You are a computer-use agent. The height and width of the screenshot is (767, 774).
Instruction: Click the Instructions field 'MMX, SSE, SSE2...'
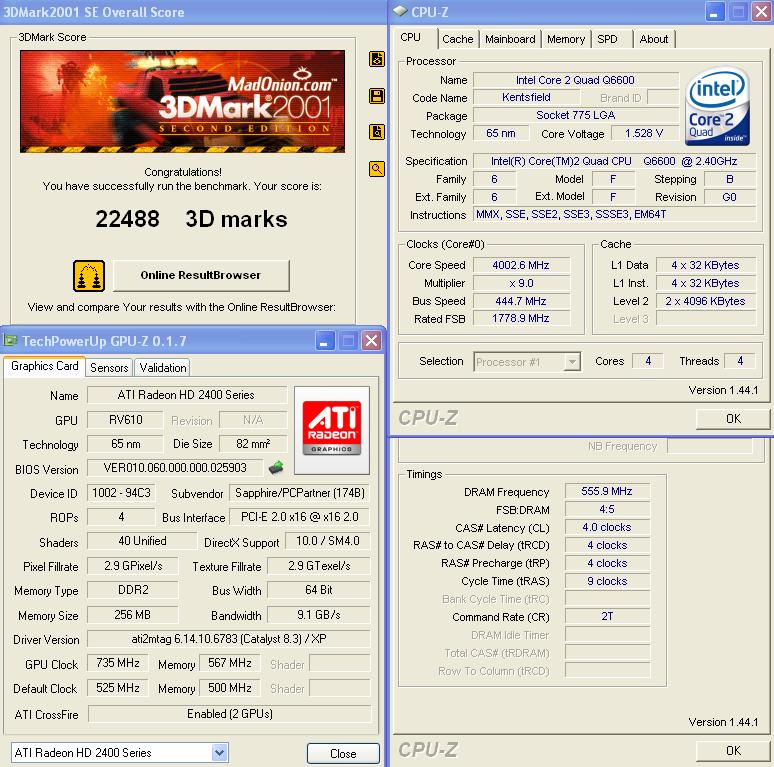615,214
